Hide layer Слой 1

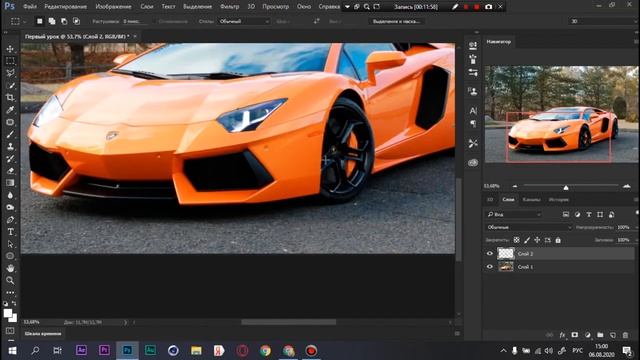pos(490,267)
